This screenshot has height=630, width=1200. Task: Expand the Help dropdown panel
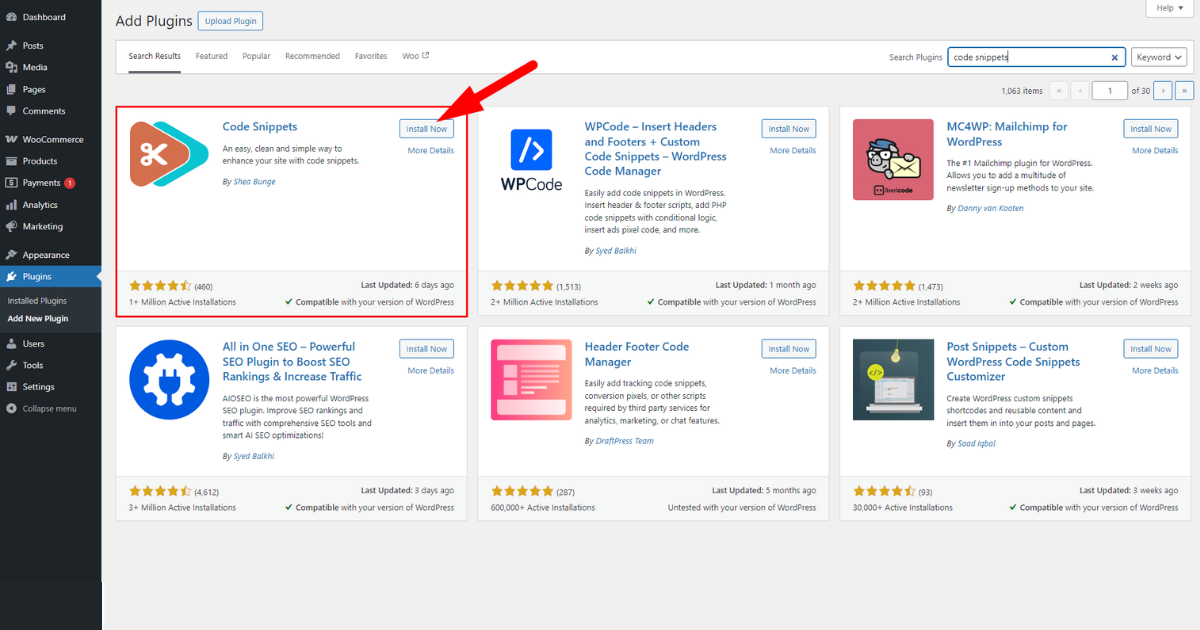(1171, 8)
